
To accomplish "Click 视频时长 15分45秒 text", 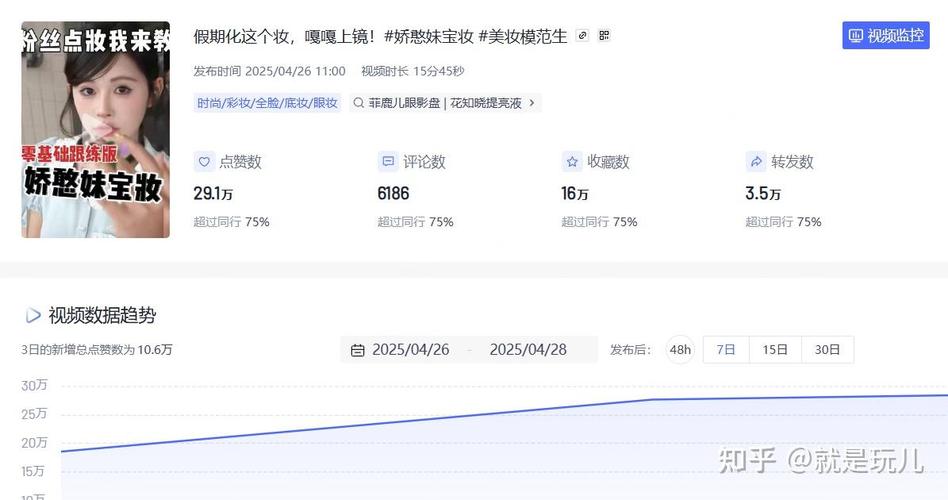I will (412, 71).
